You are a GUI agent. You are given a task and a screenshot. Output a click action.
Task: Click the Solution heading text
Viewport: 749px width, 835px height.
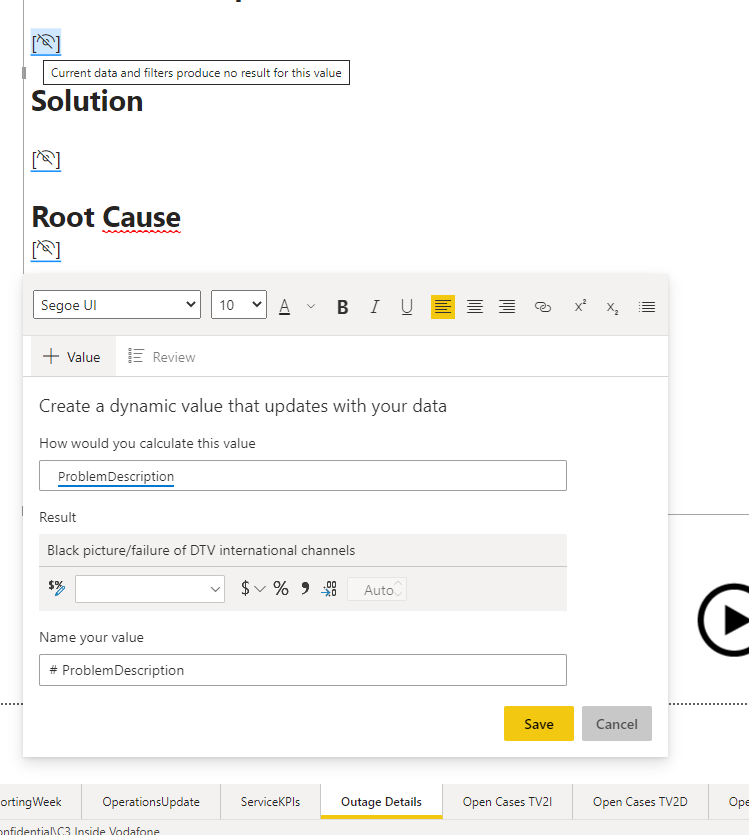point(87,101)
